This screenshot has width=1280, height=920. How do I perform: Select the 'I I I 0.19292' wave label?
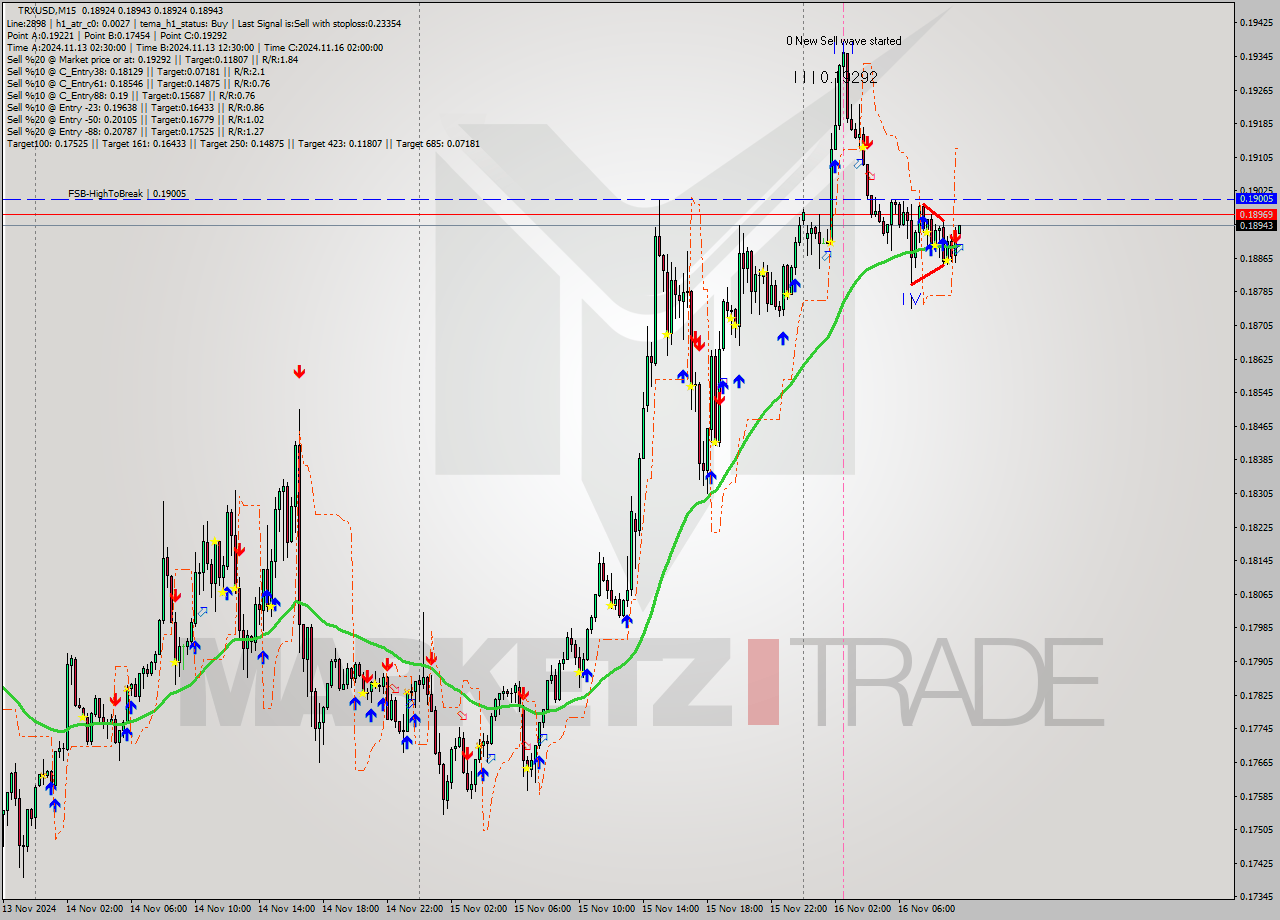pos(836,76)
